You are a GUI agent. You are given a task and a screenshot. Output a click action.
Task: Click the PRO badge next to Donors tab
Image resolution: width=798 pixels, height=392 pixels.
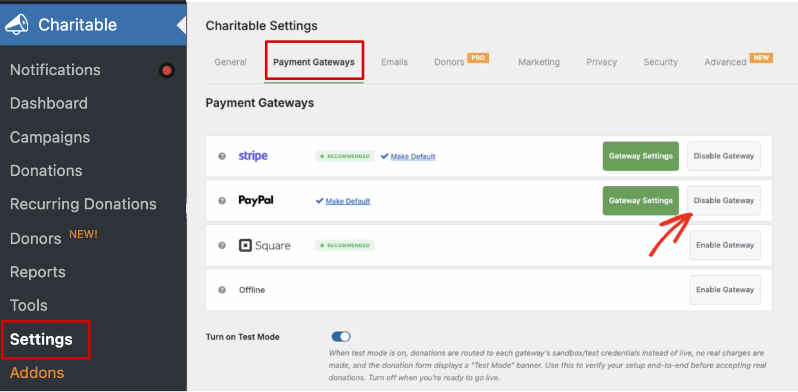tap(478, 58)
